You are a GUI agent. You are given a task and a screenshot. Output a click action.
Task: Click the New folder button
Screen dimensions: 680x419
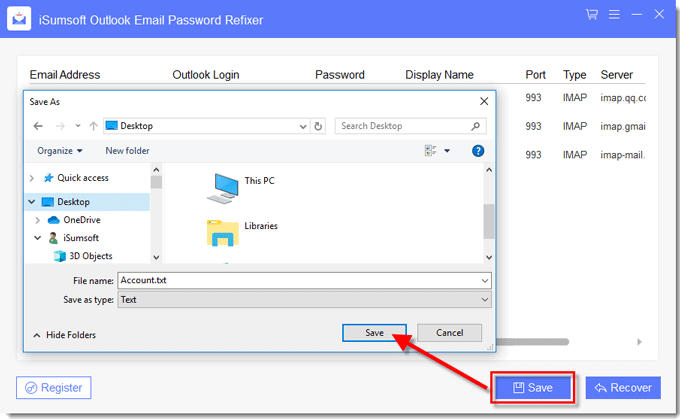point(128,151)
